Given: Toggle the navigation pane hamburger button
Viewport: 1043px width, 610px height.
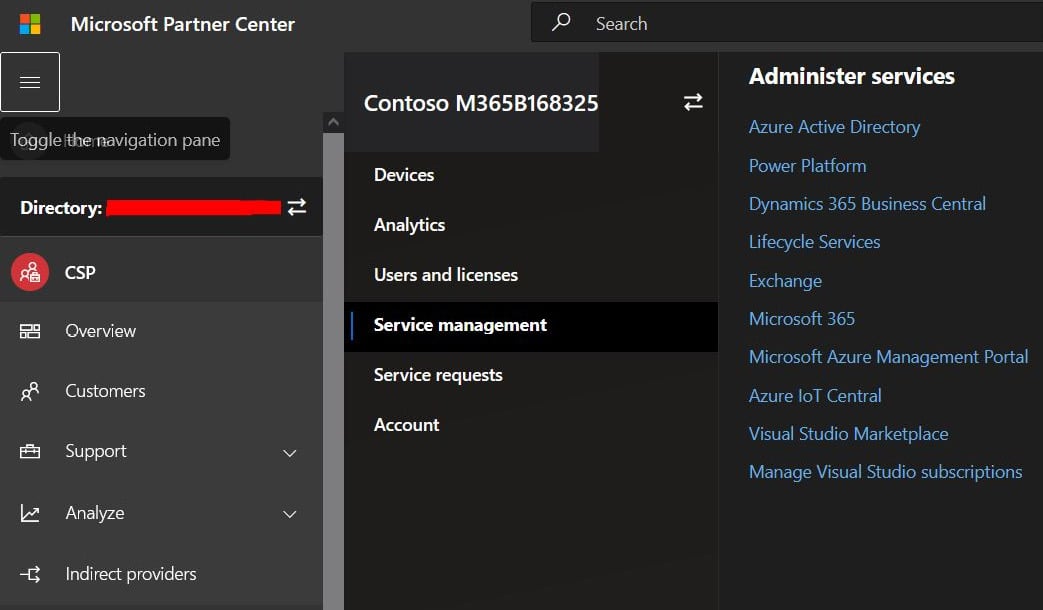Looking at the screenshot, I should (x=30, y=82).
